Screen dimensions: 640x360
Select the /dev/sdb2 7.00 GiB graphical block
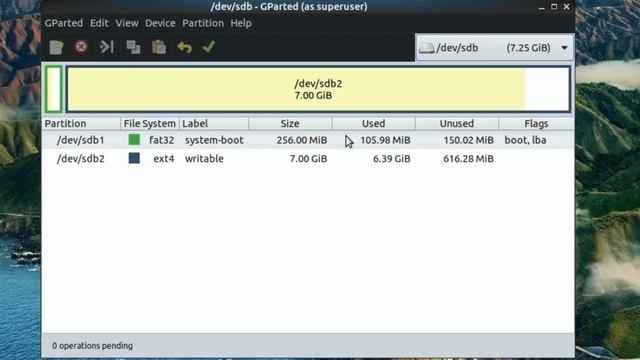pos(318,89)
